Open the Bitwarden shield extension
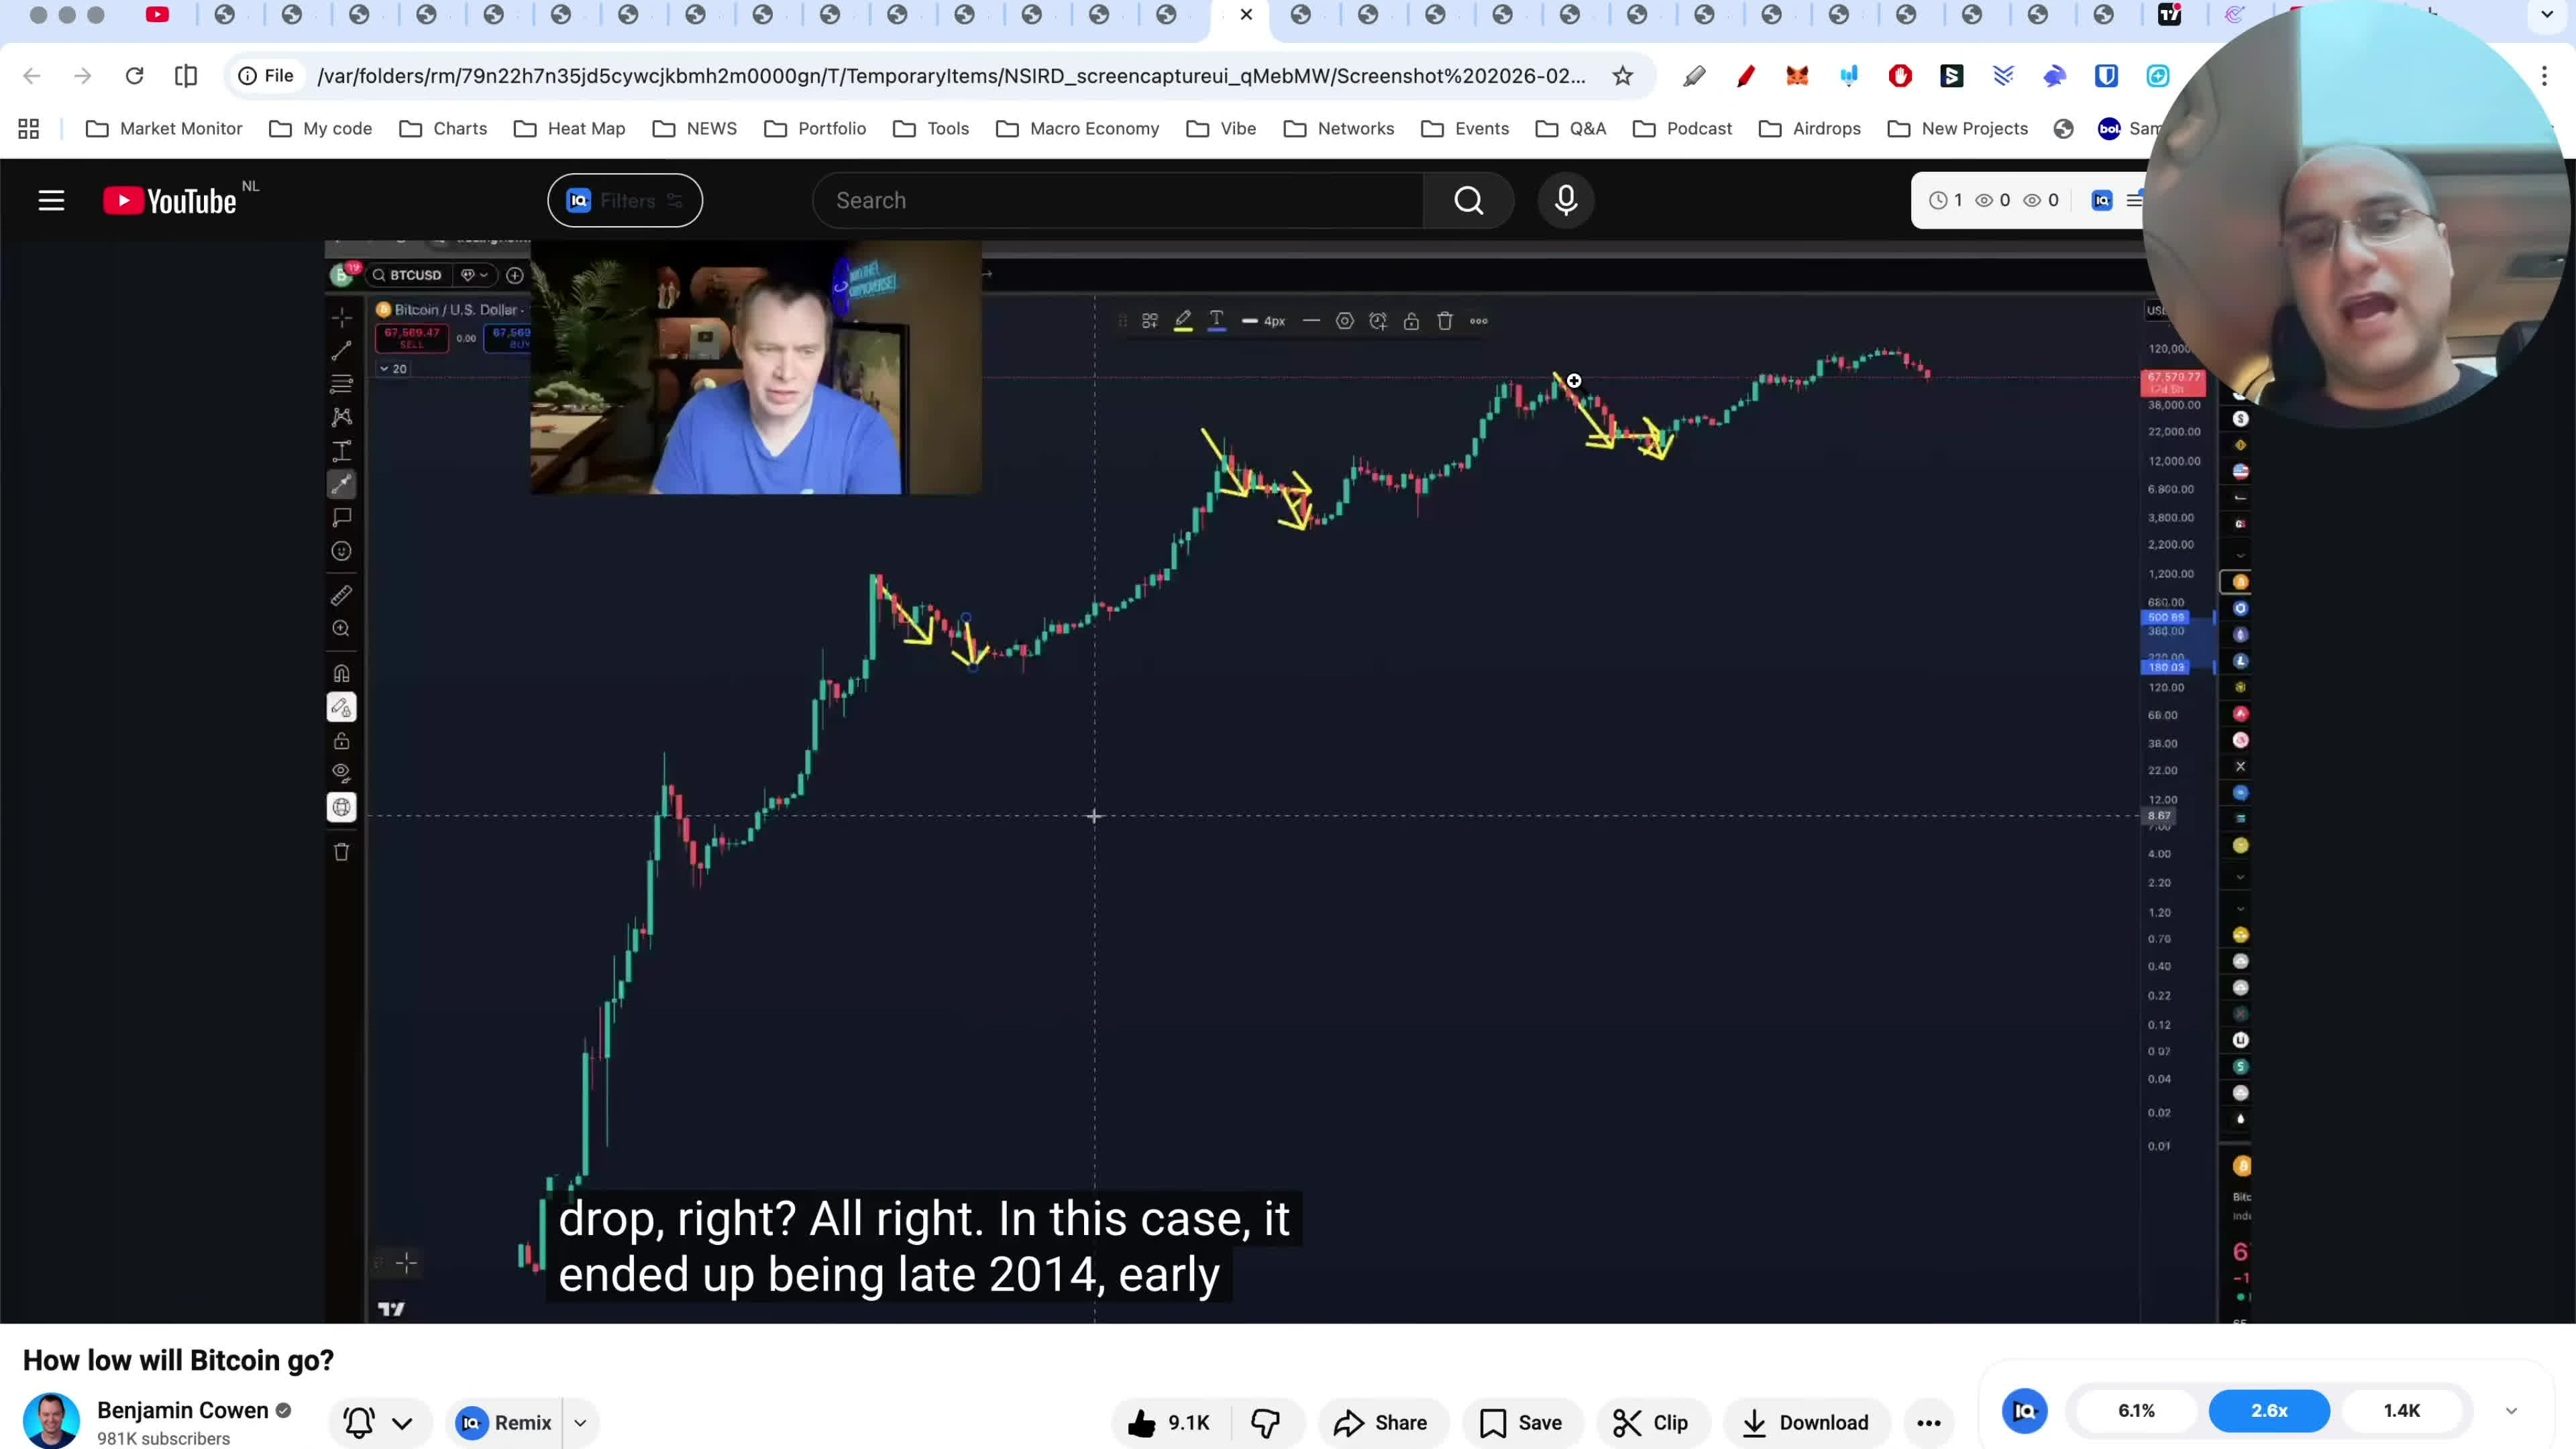This screenshot has width=2576, height=1449. 2106,76
